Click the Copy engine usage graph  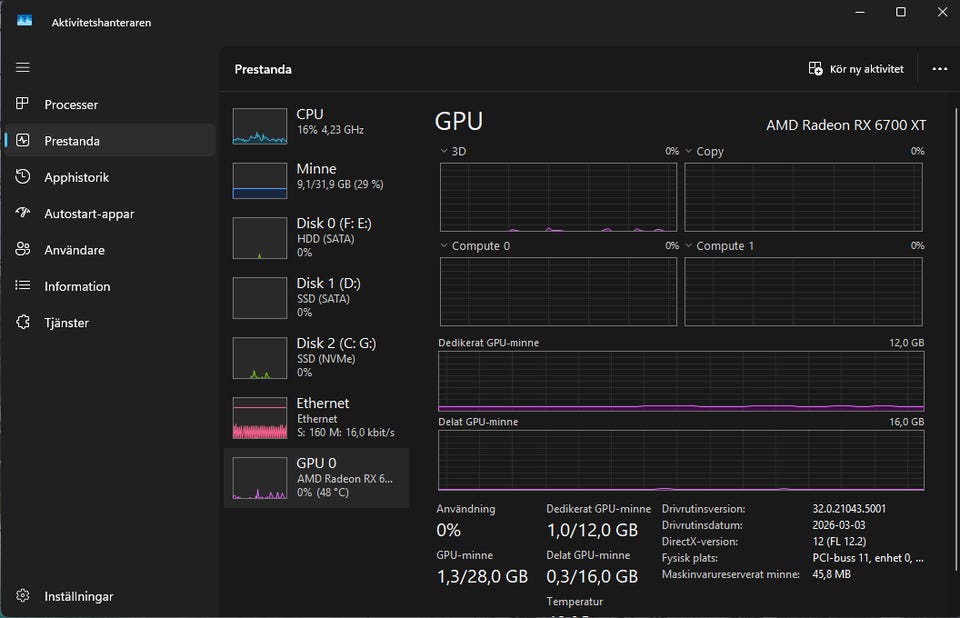[x=803, y=197]
